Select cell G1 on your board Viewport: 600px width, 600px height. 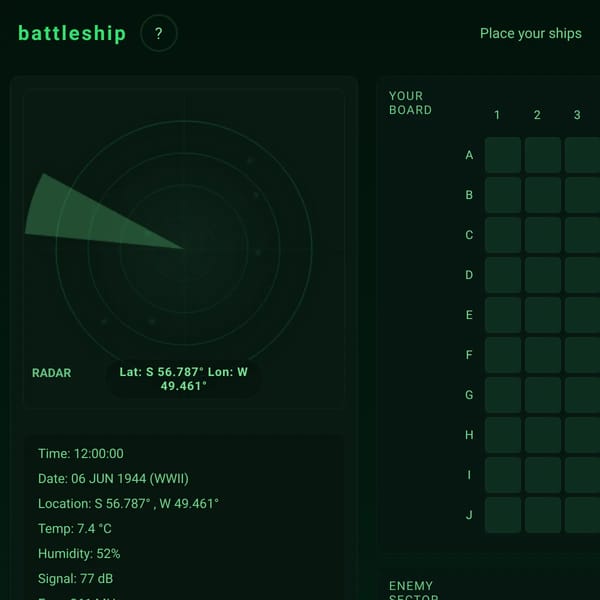coord(503,395)
